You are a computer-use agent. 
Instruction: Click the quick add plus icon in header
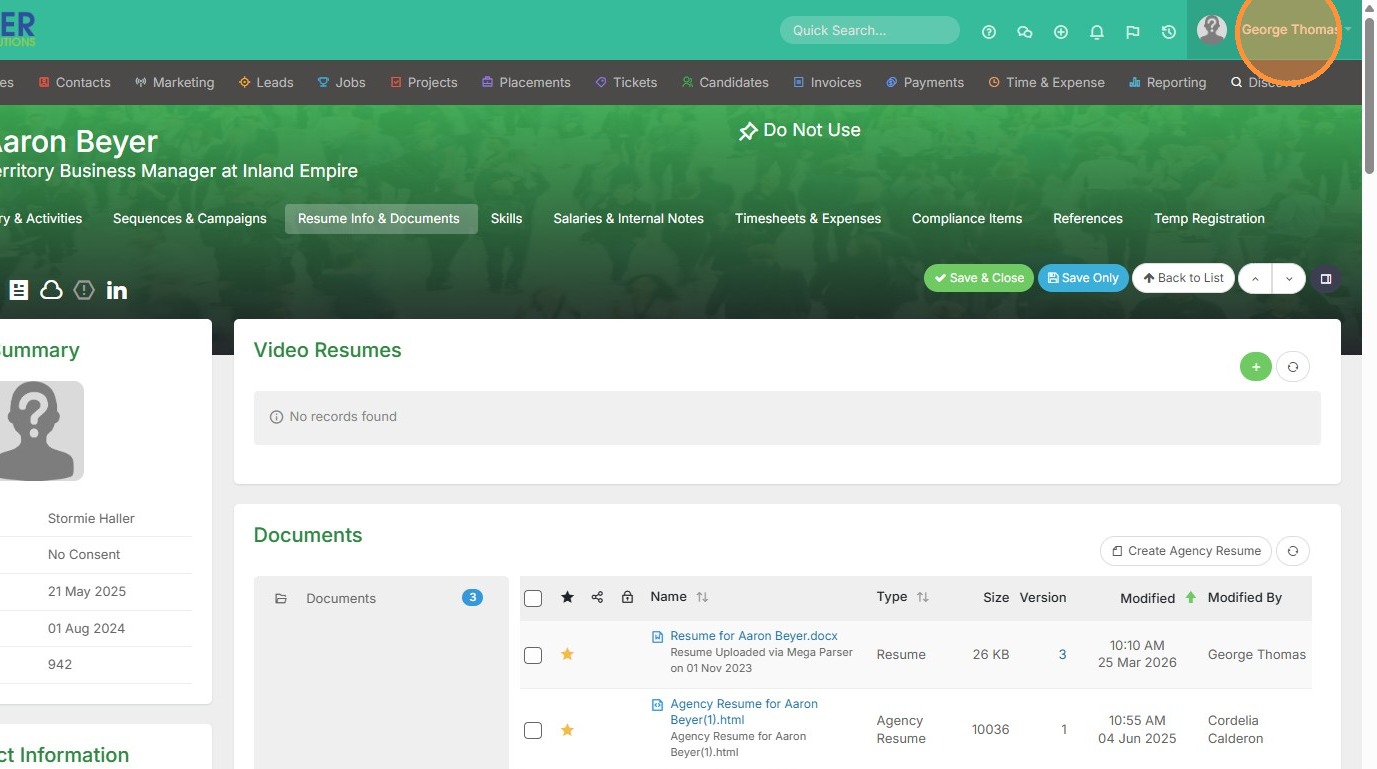pos(1061,32)
